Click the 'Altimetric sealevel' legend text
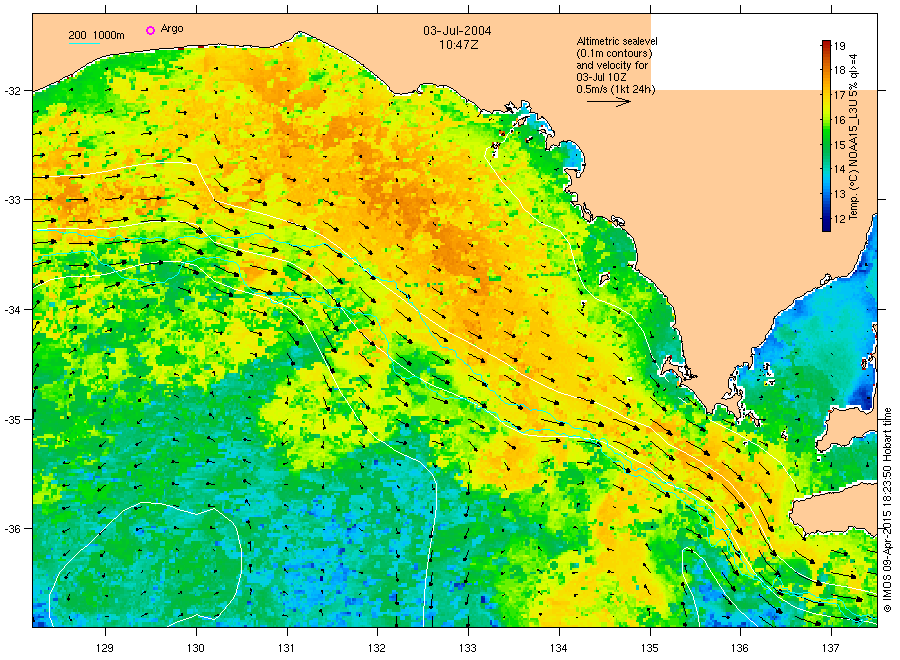Image resolution: width=900 pixels, height=660 pixels. [617, 41]
